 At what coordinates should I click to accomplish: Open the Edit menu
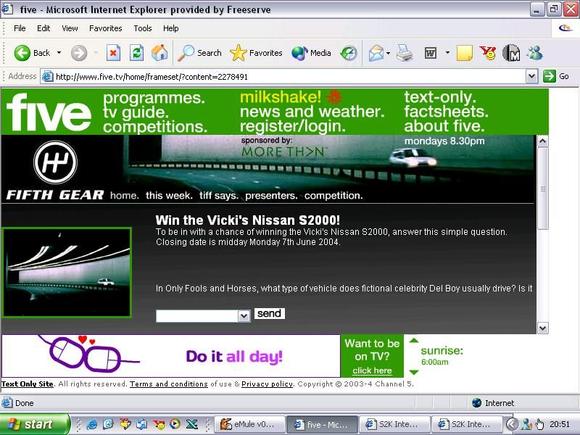point(43,28)
